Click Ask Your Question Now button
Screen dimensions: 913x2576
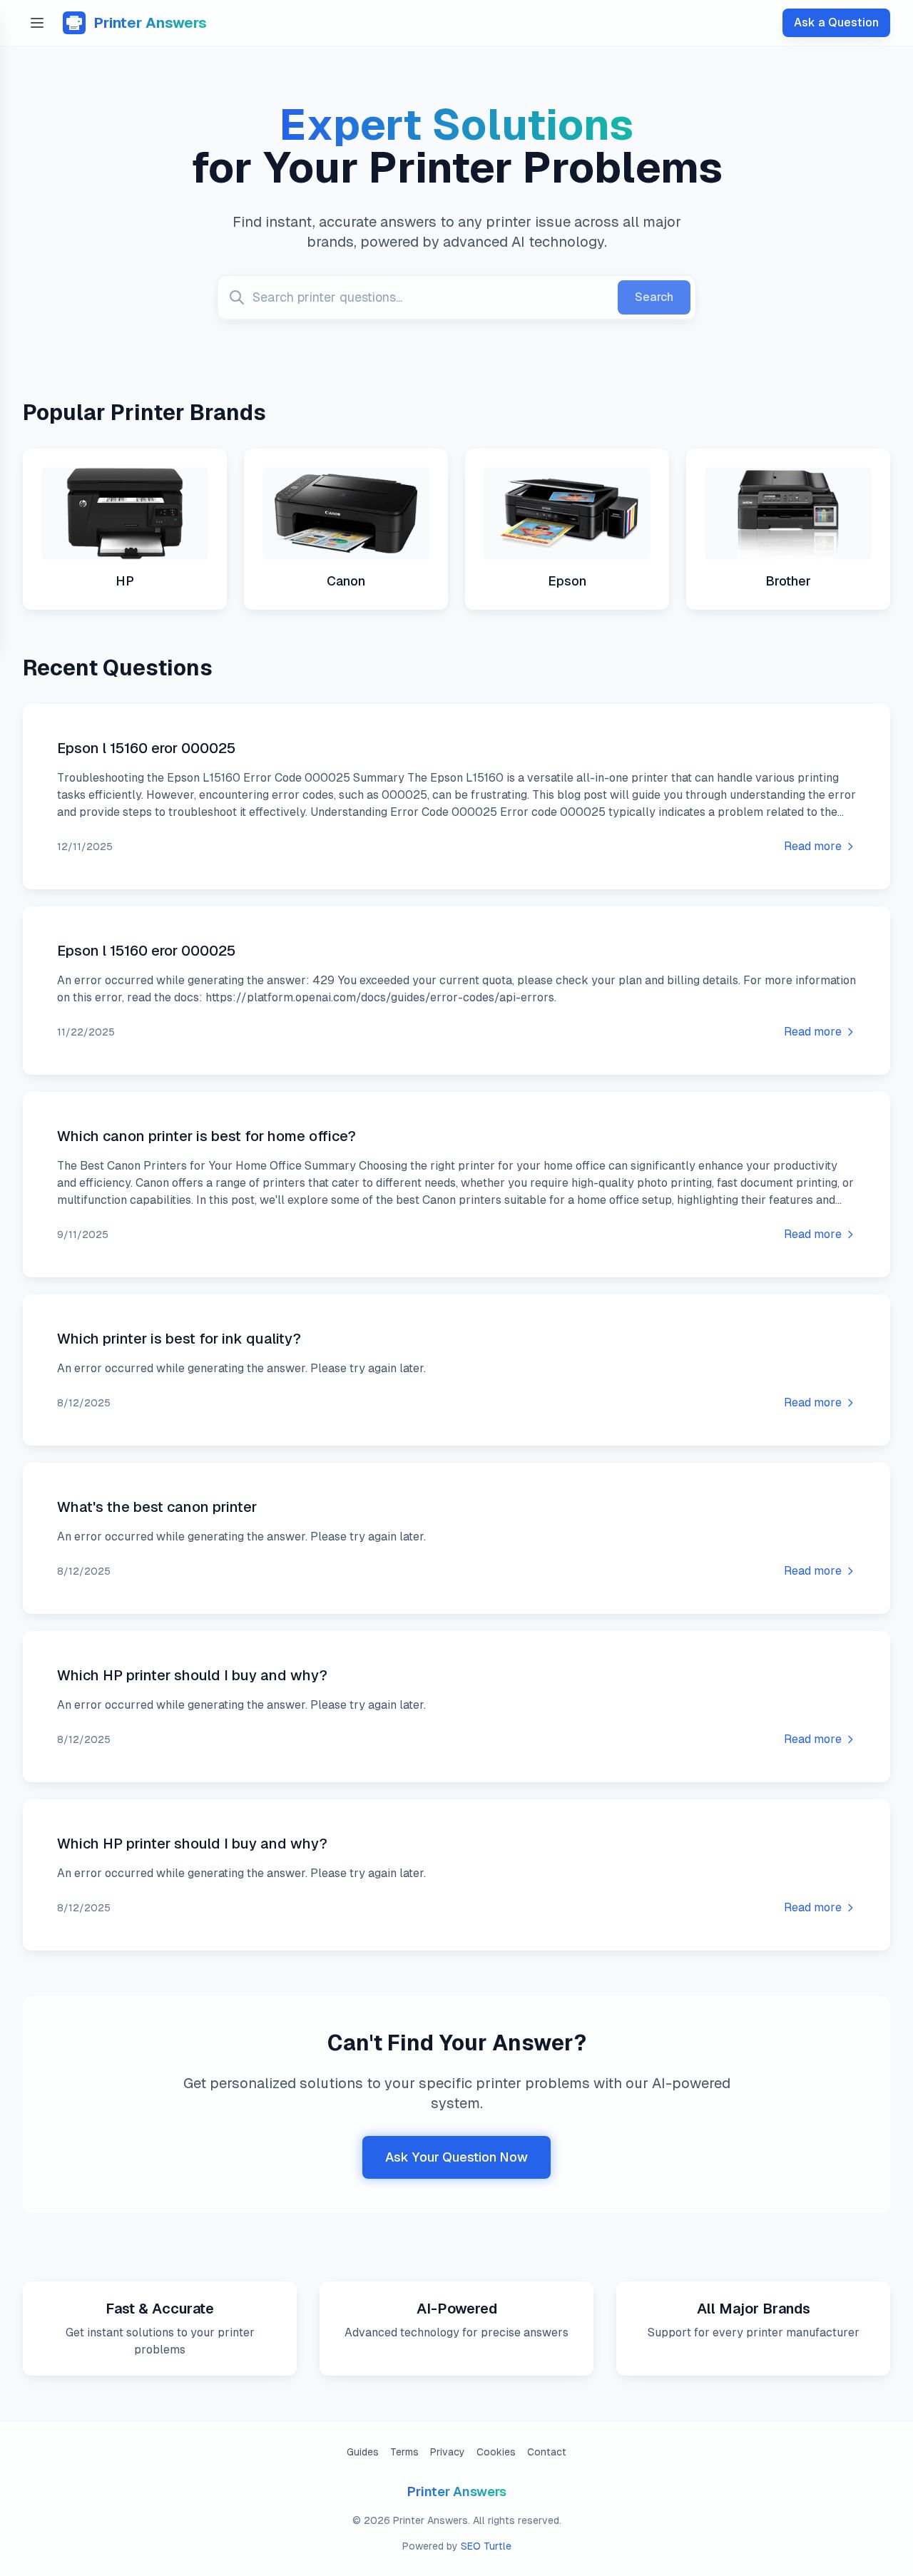pos(456,2157)
